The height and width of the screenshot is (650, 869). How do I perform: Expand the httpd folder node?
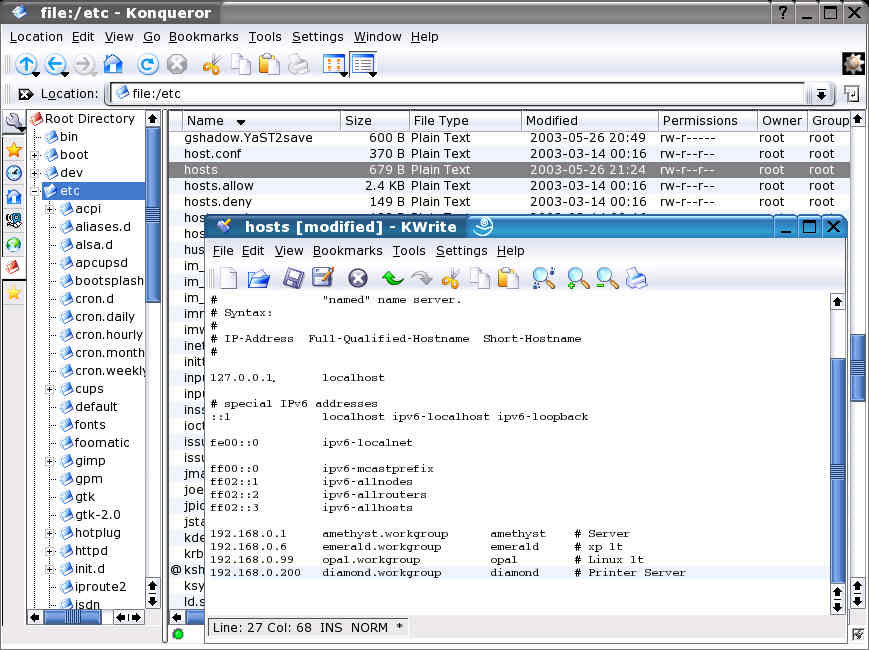click(50, 551)
